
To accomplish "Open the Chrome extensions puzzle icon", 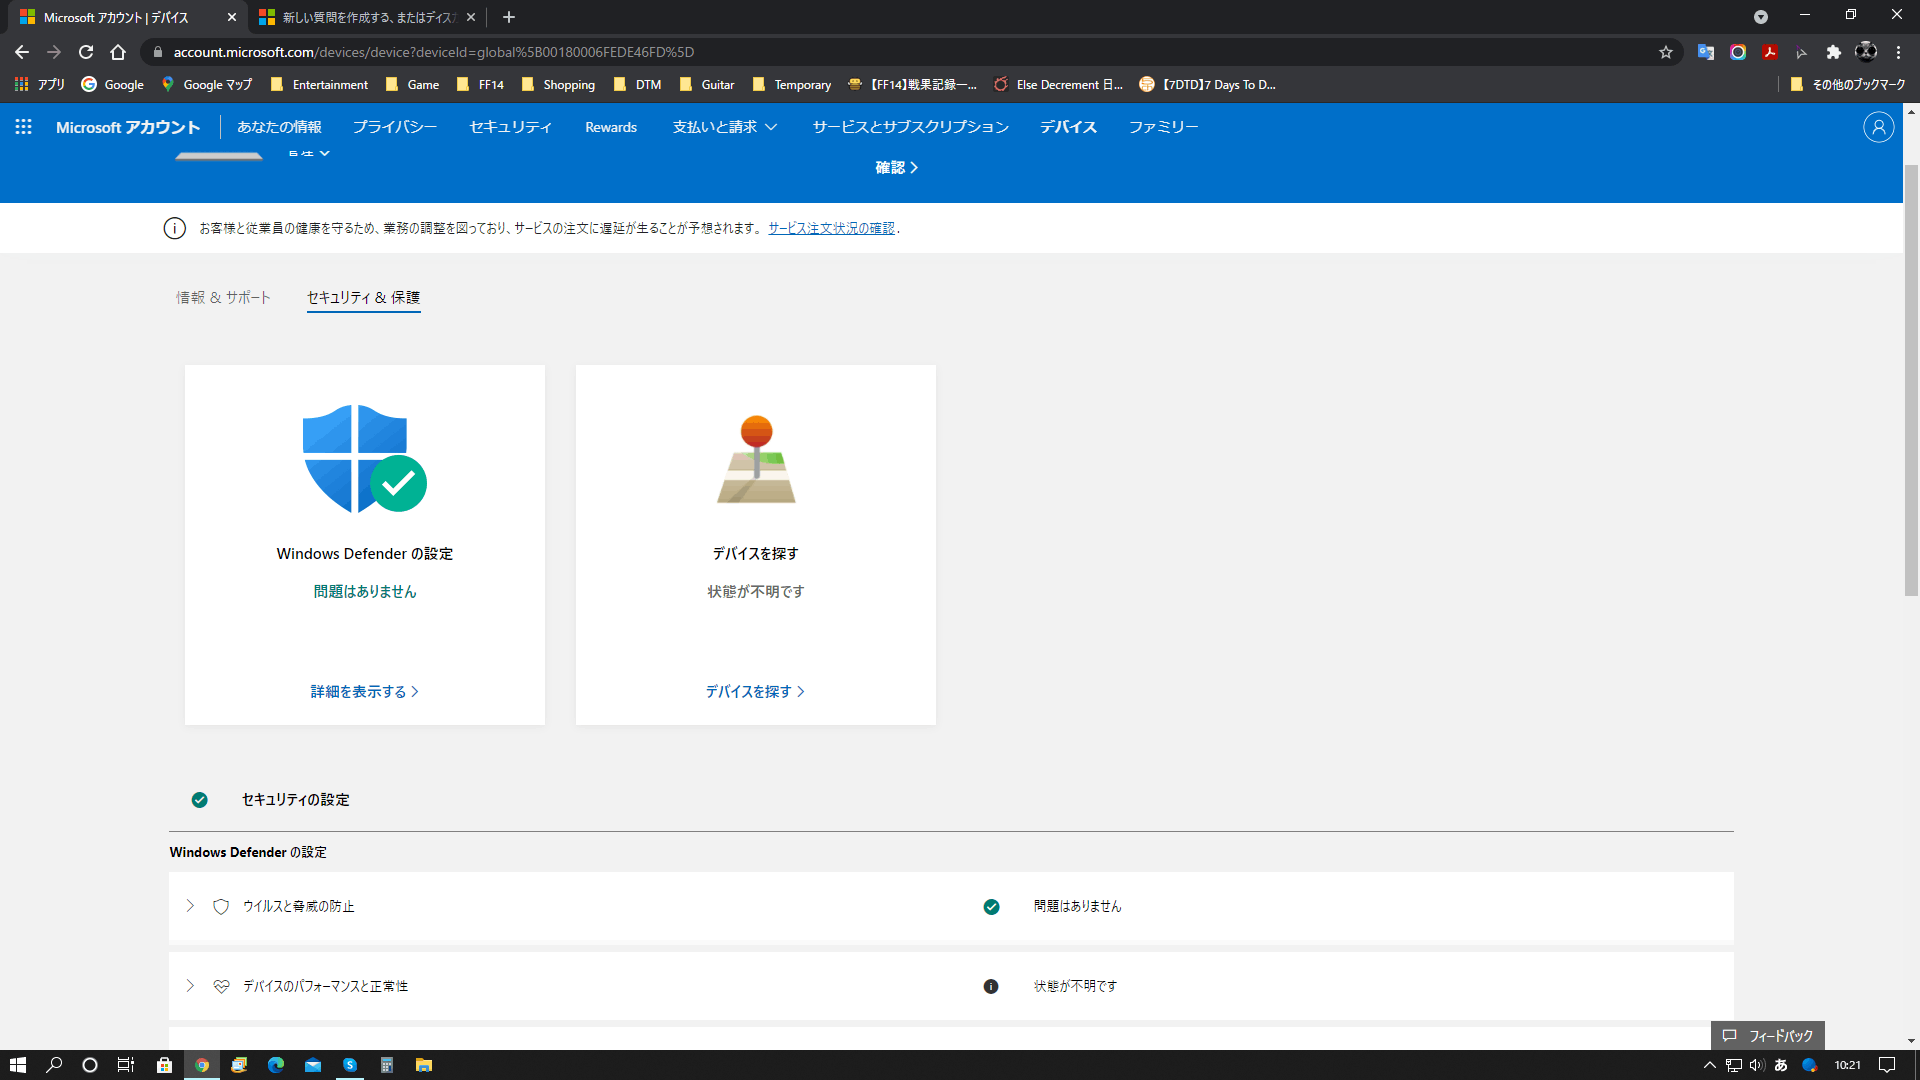I will point(1833,52).
